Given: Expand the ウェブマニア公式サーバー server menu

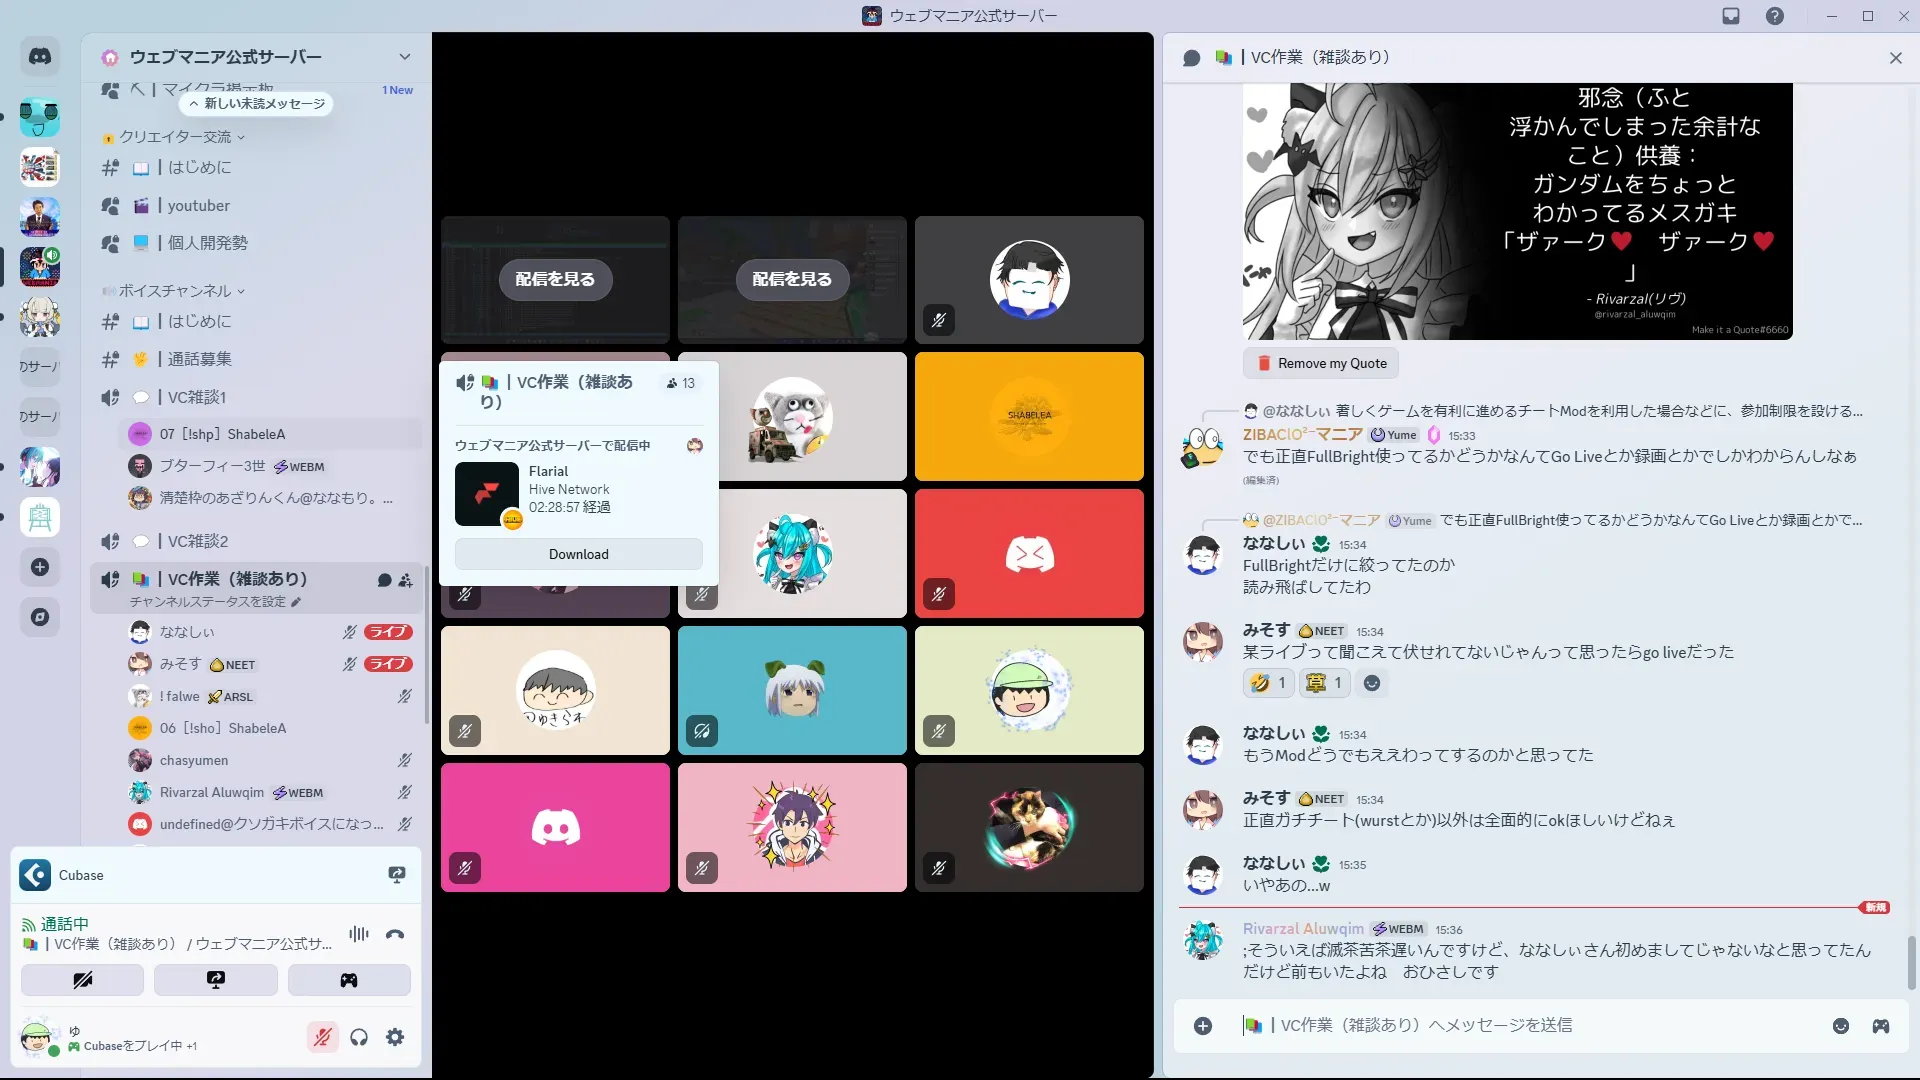Looking at the screenshot, I should (x=404, y=57).
